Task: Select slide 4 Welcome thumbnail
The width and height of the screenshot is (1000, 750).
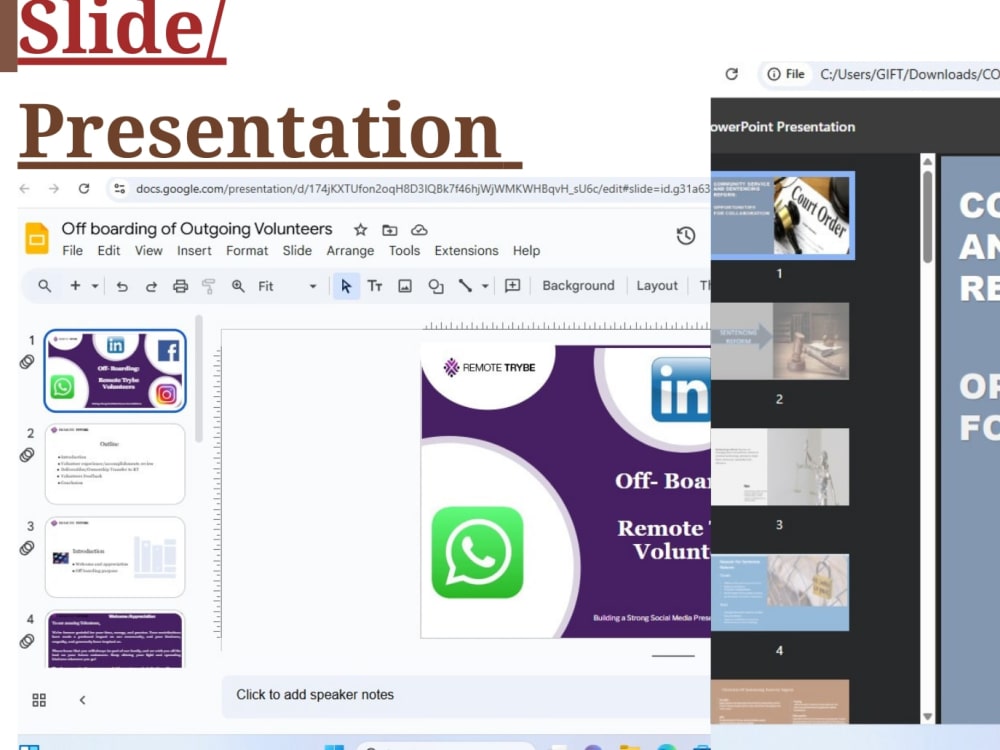Action: [x=115, y=640]
